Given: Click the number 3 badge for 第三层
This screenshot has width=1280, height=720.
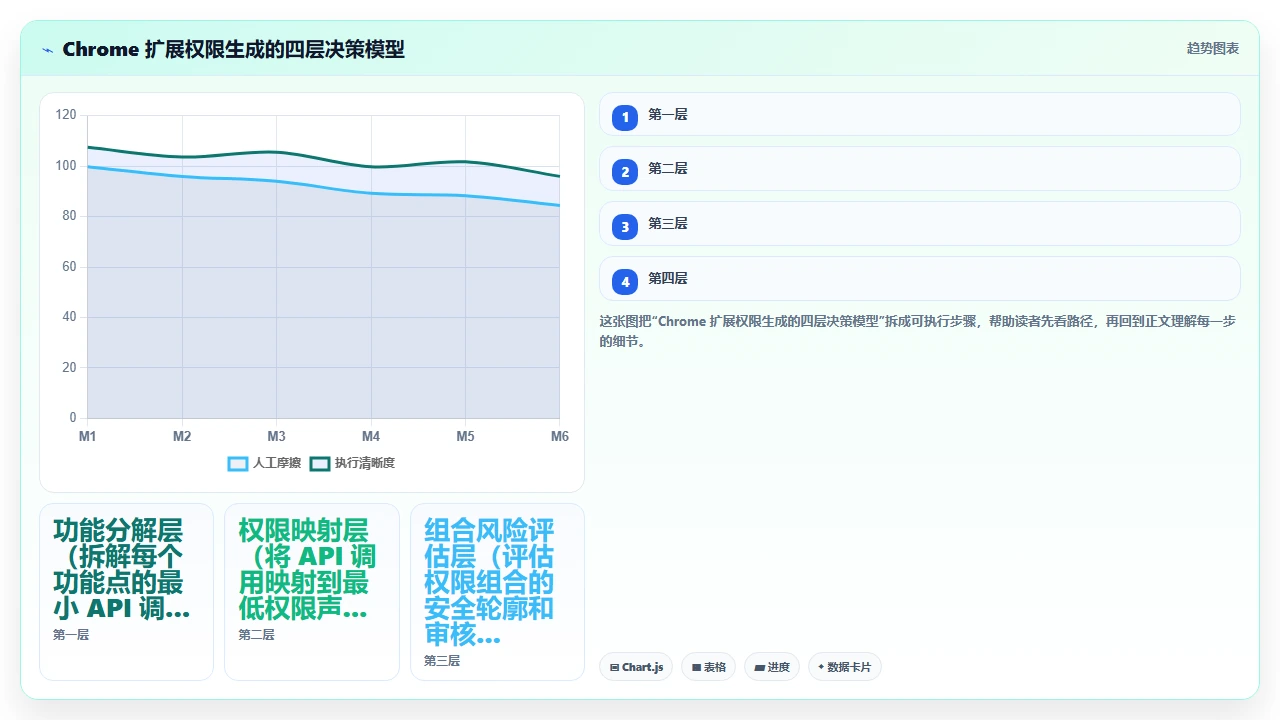Looking at the screenshot, I should click(625, 227).
